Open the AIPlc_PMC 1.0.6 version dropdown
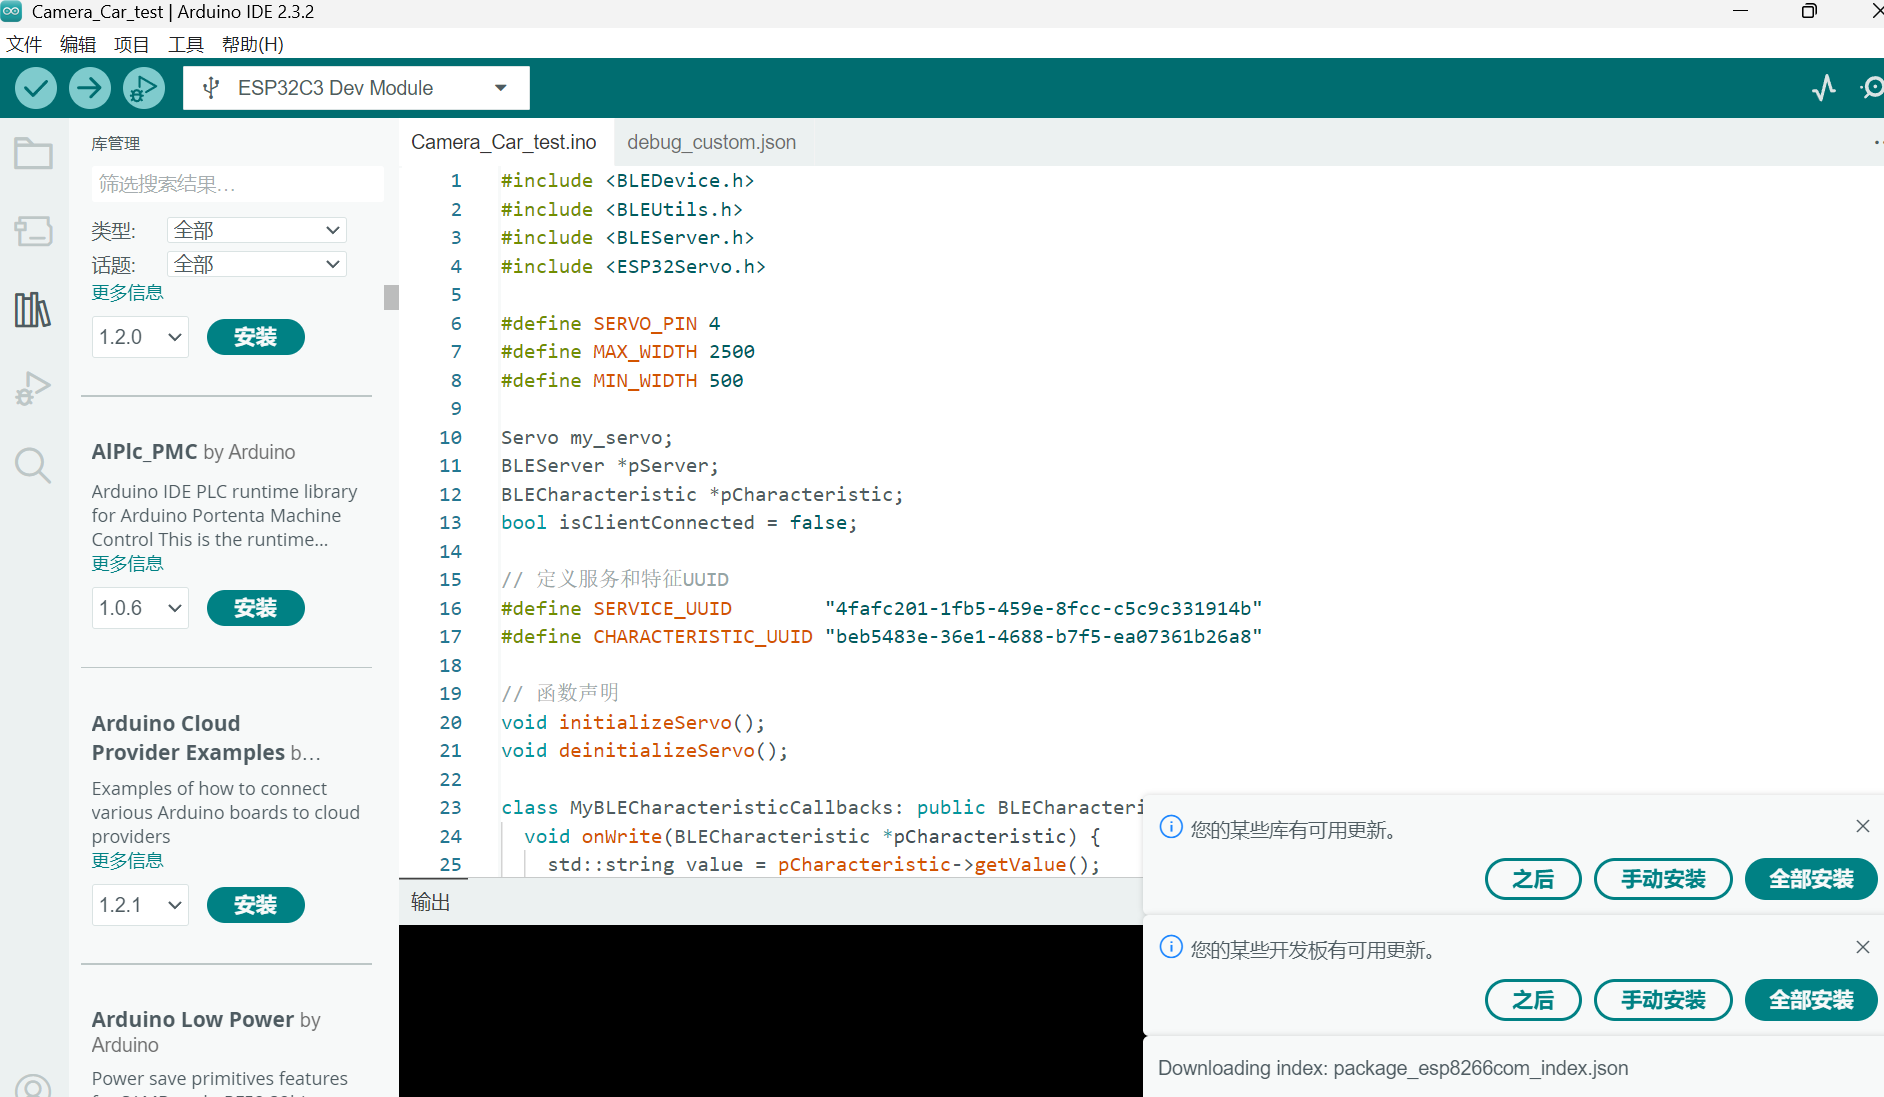 click(x=140, y=608)
